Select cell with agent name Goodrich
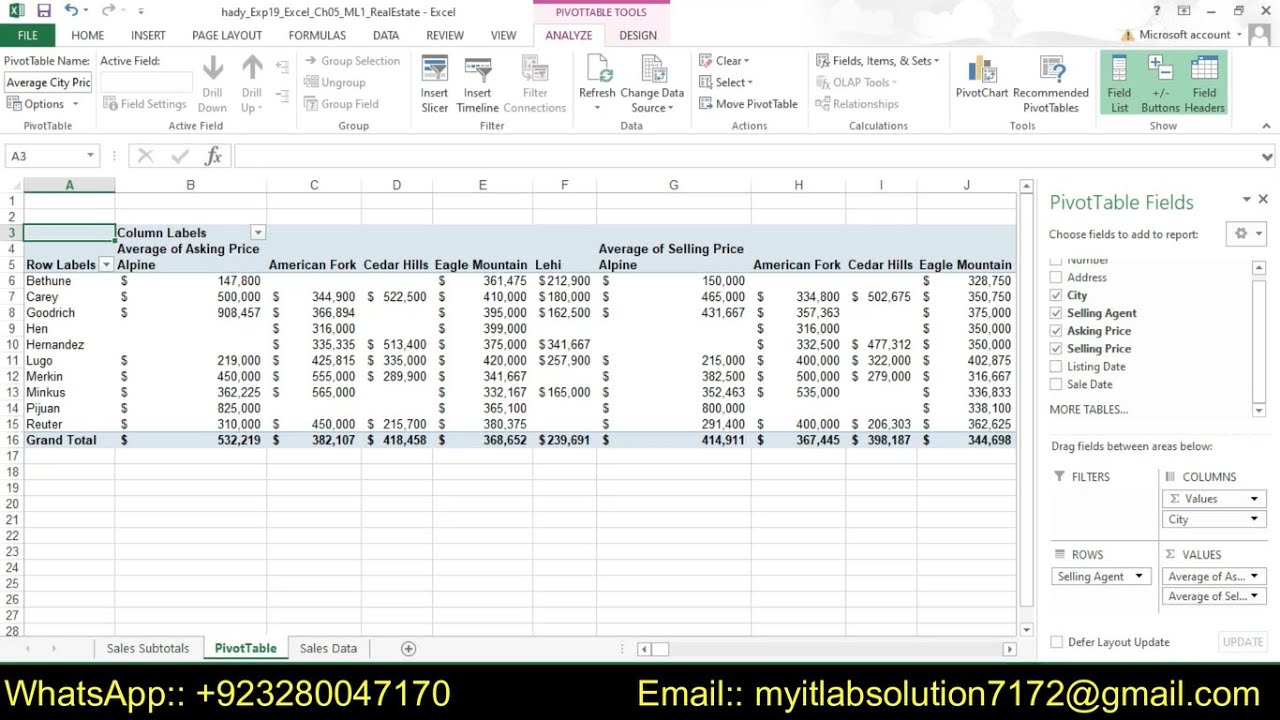This screenshot has height=720, width=1280. pos(69,313)
